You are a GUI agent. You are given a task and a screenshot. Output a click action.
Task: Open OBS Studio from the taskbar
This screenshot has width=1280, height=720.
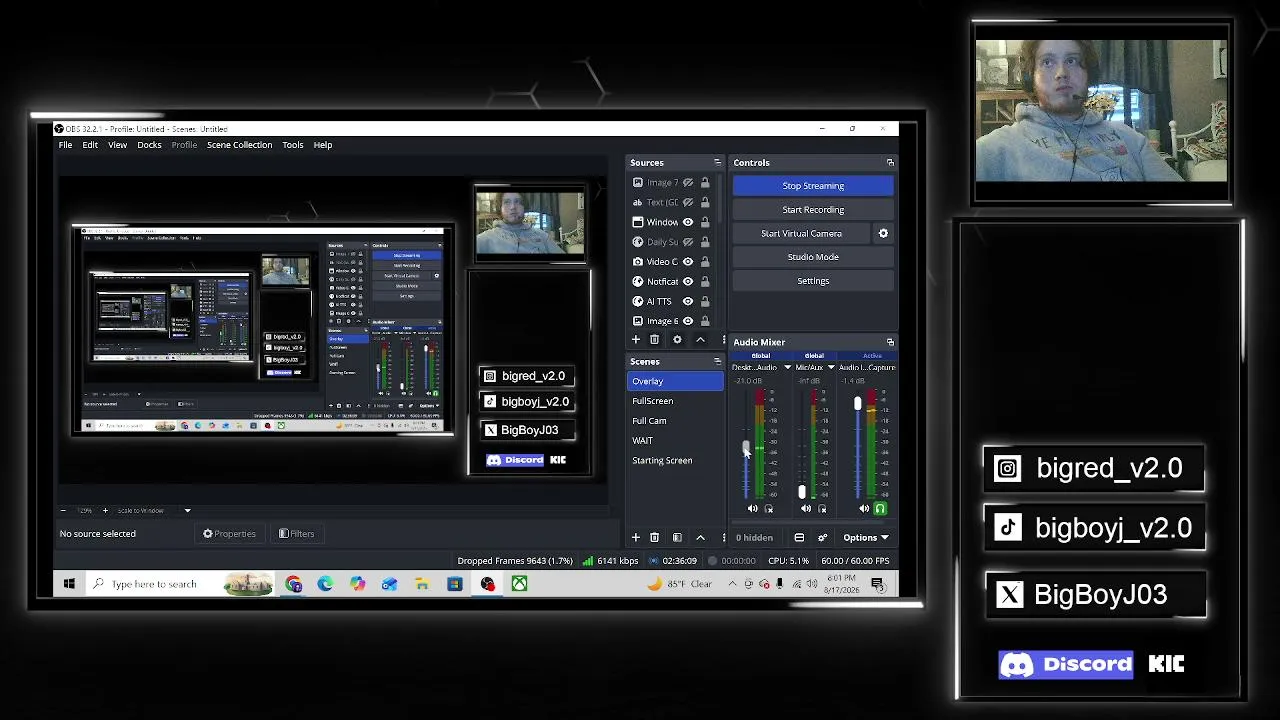[x=487, y=584]
